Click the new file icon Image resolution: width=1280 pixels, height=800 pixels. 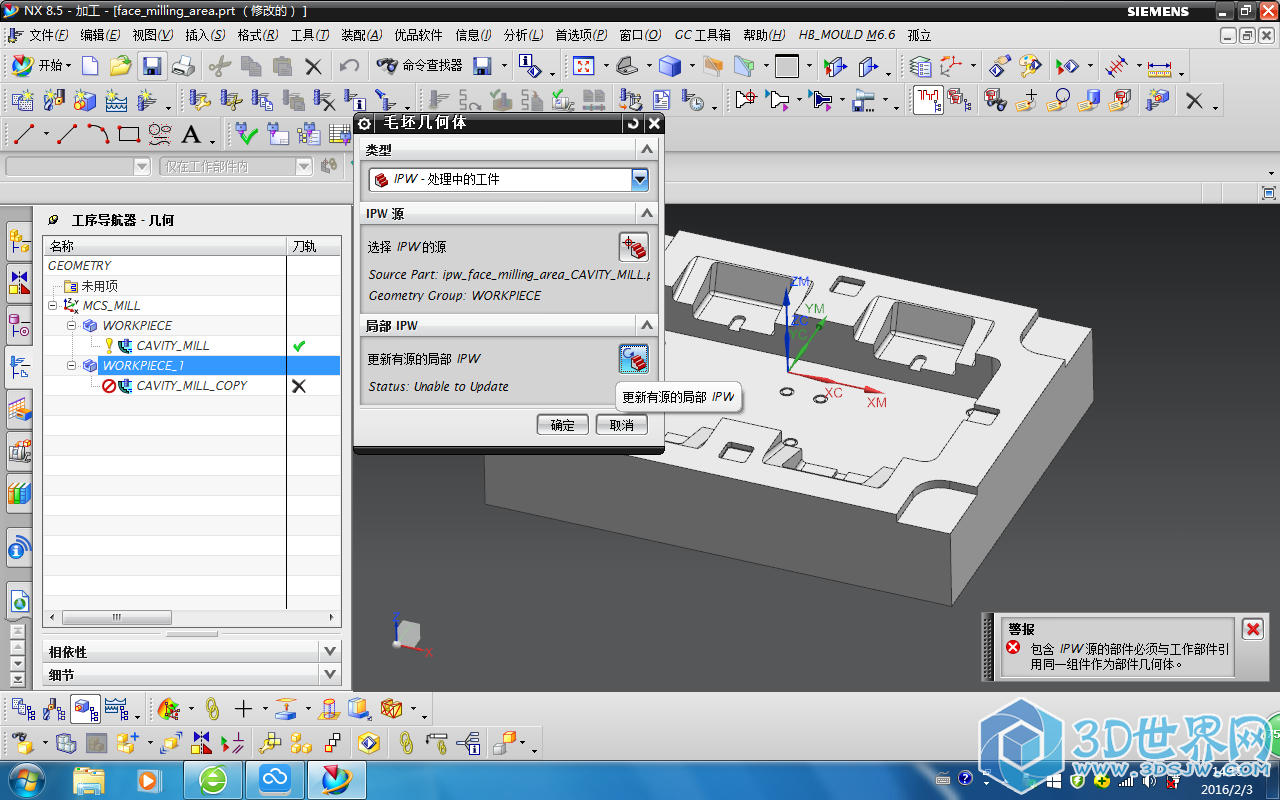[90, 66]
